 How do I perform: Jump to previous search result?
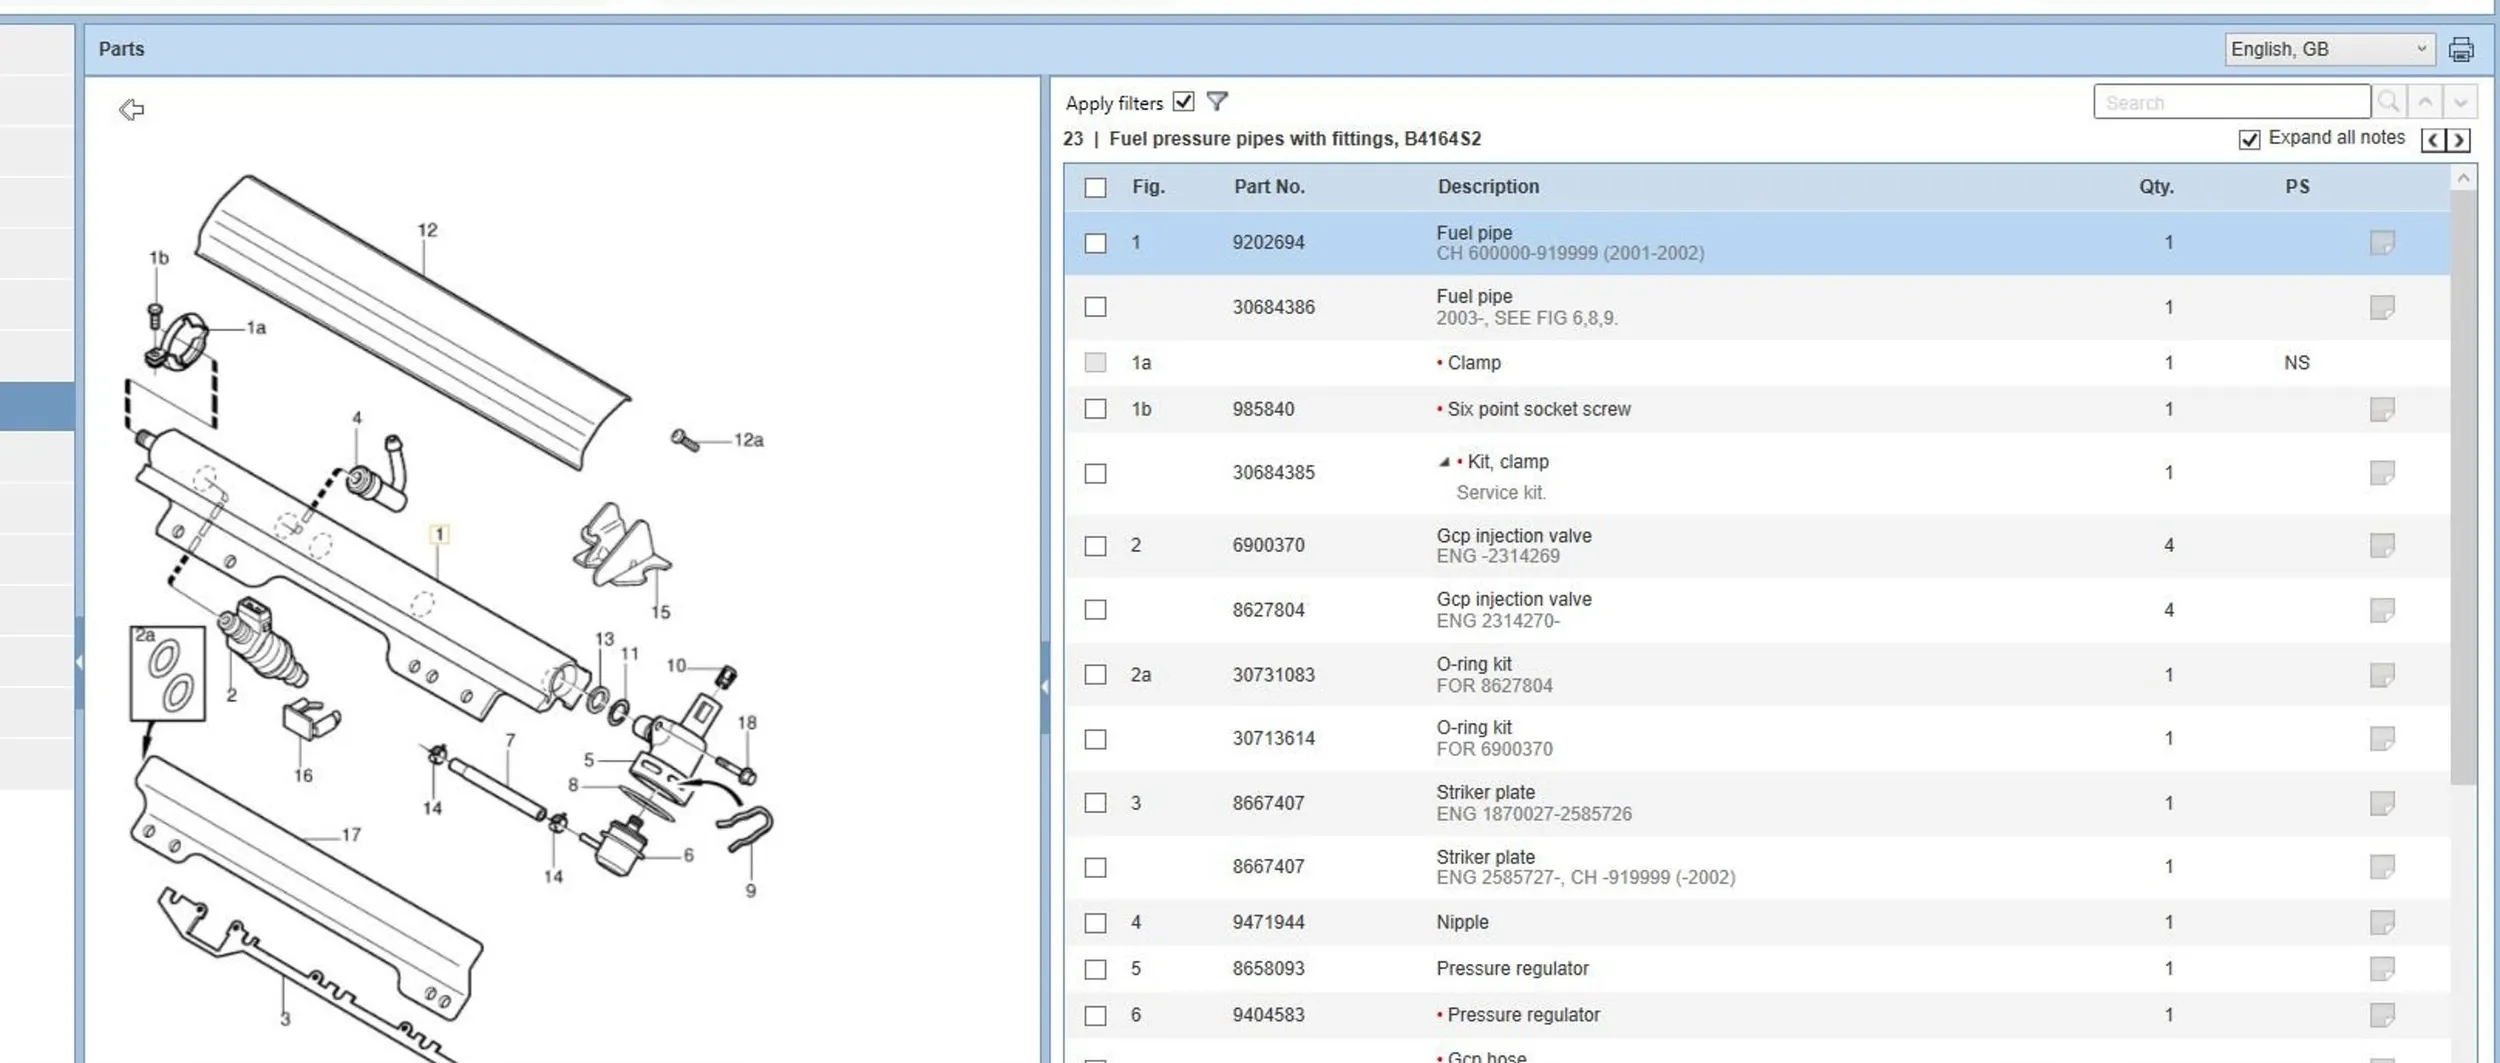click(2425, 102)
